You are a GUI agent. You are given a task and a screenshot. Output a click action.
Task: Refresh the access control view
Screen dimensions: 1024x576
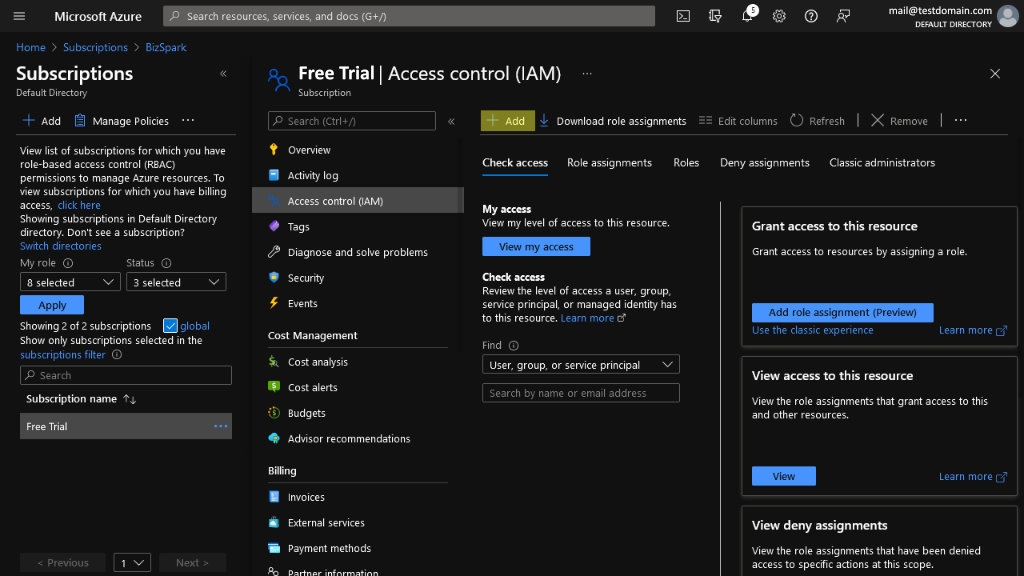point(817,121)
